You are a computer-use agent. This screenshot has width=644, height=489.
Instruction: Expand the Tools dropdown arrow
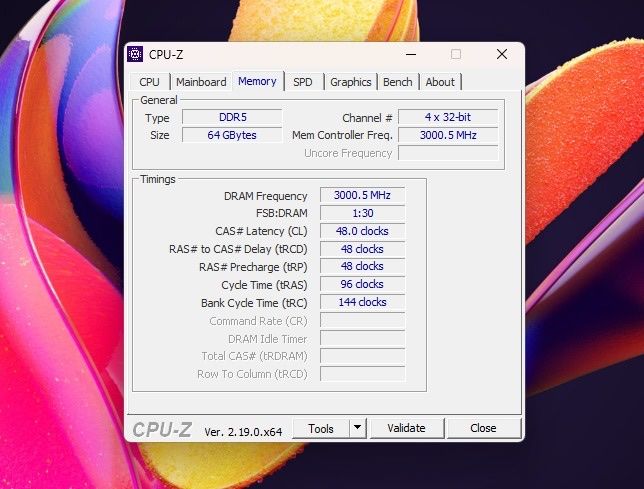click(x=358, y=429)
